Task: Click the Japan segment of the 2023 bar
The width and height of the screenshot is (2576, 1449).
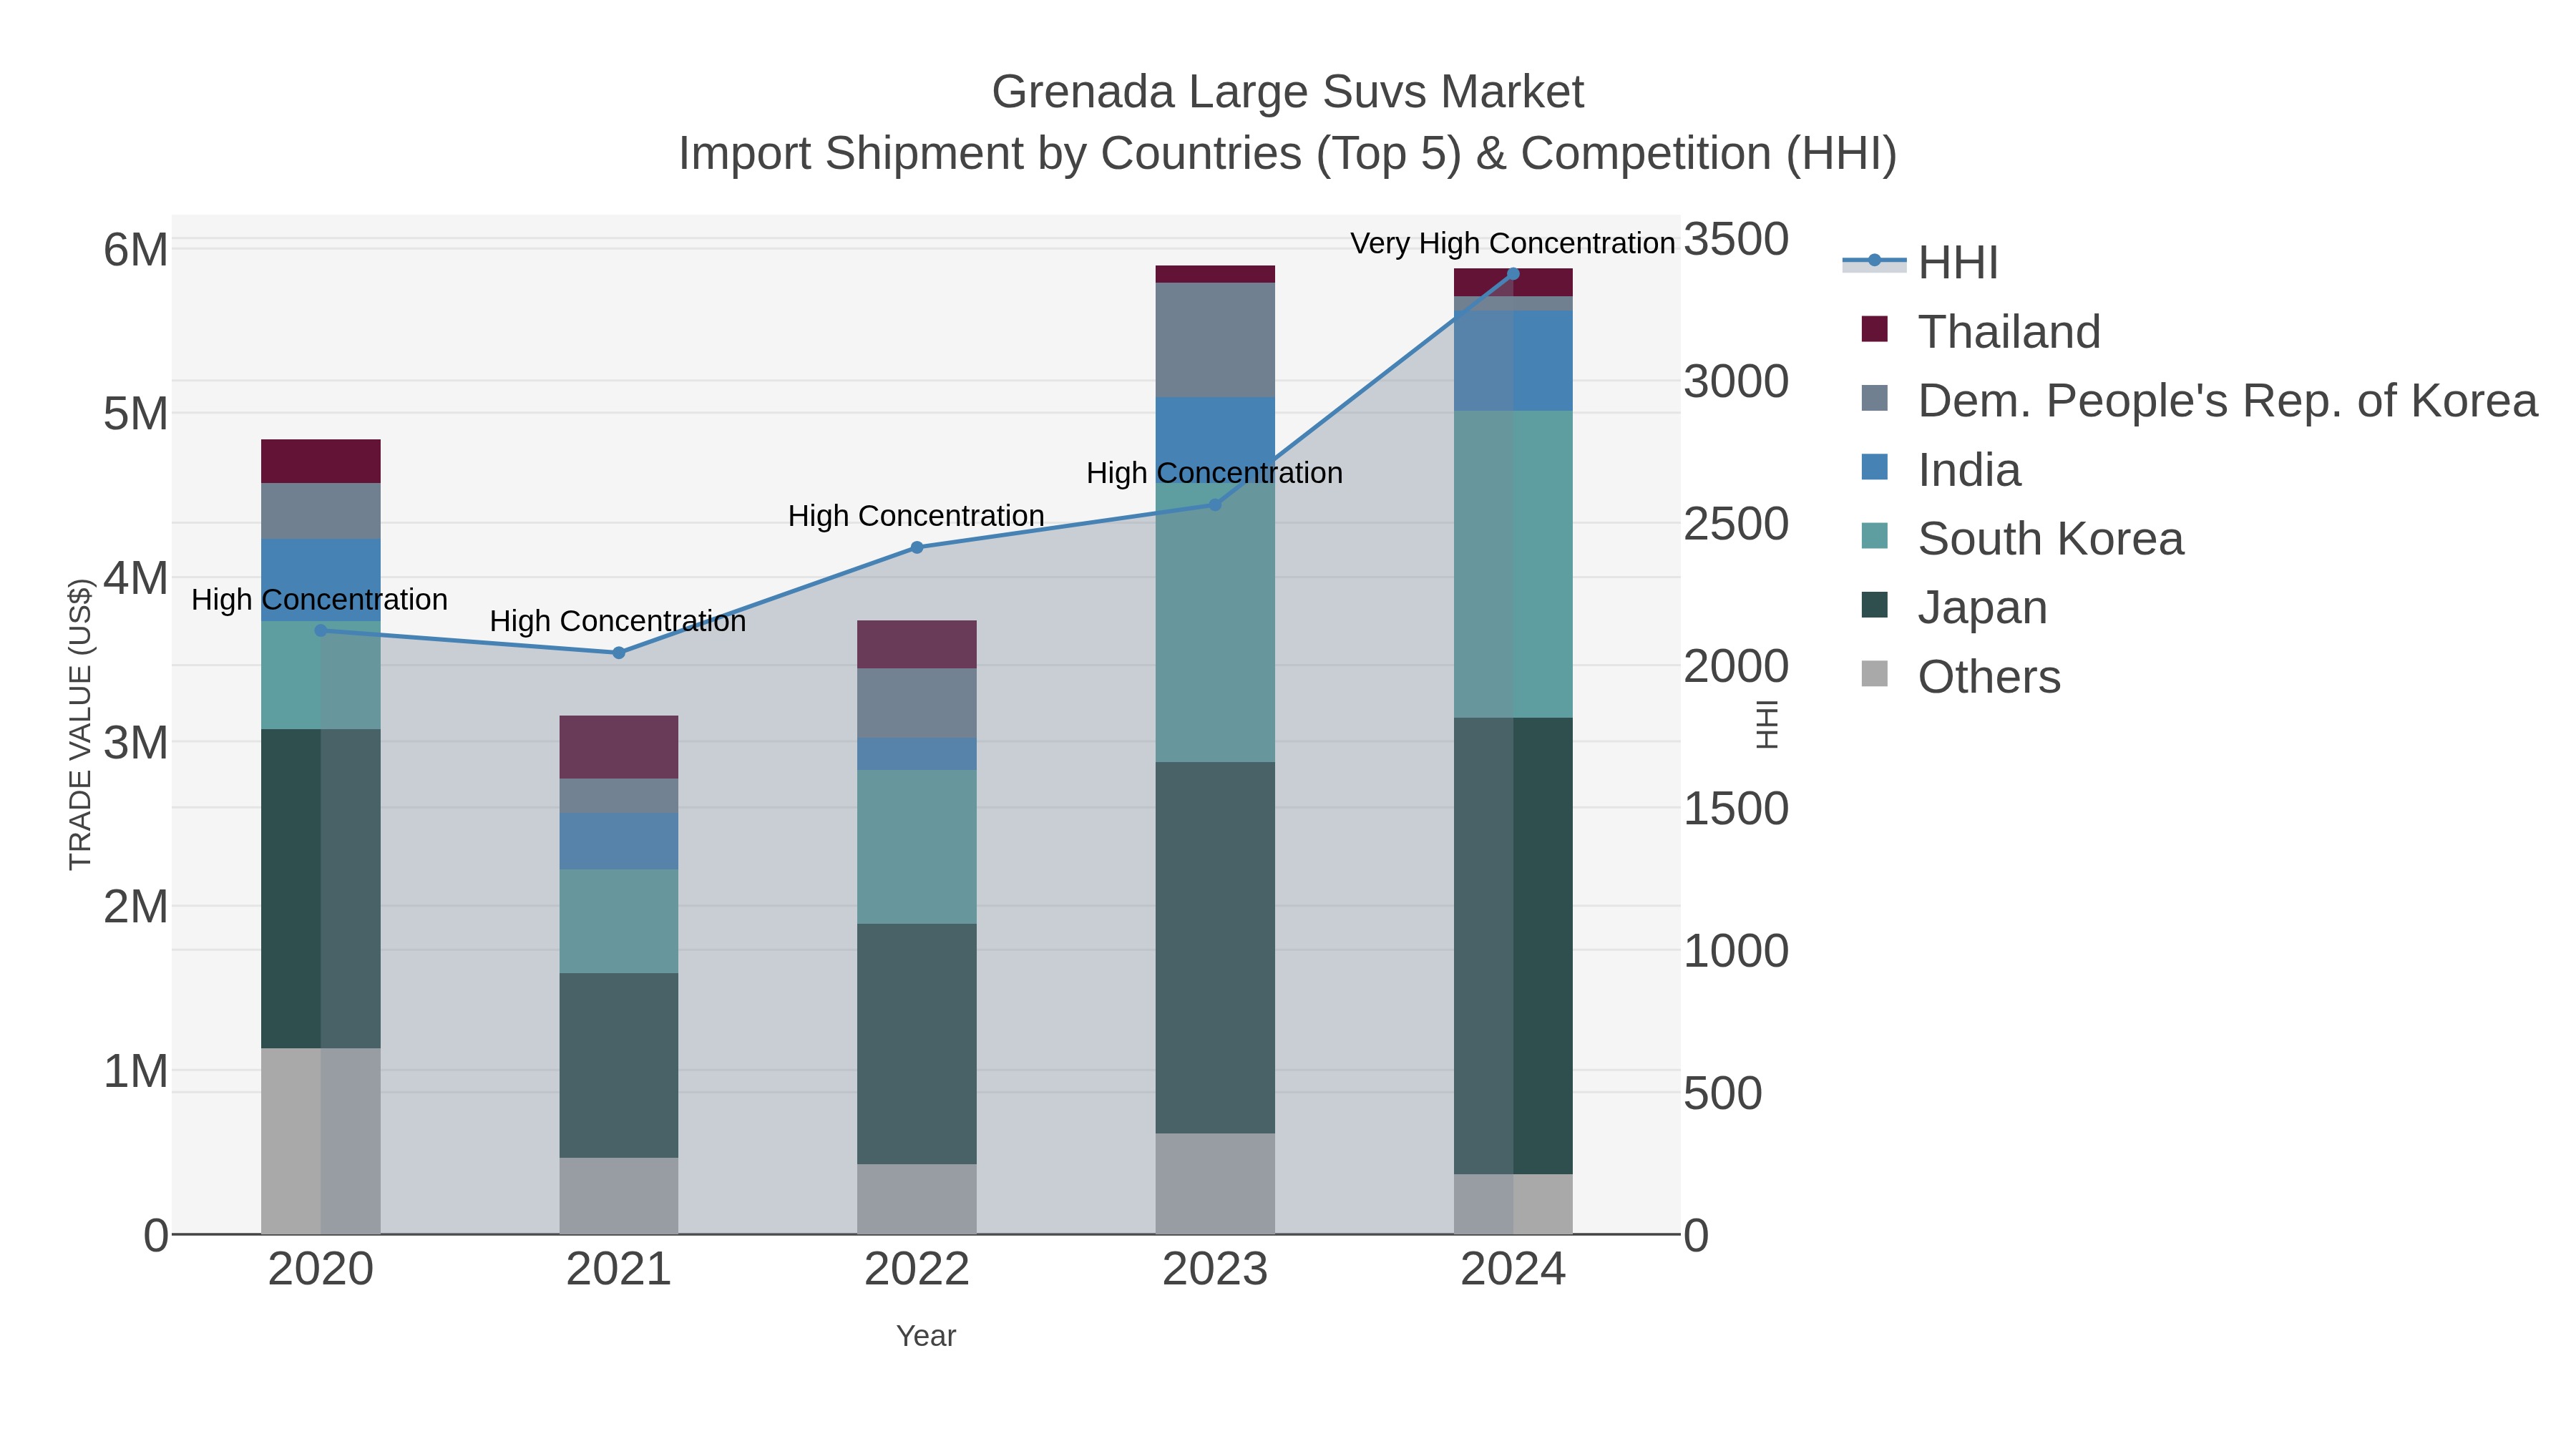Action: pos(1215,948)
